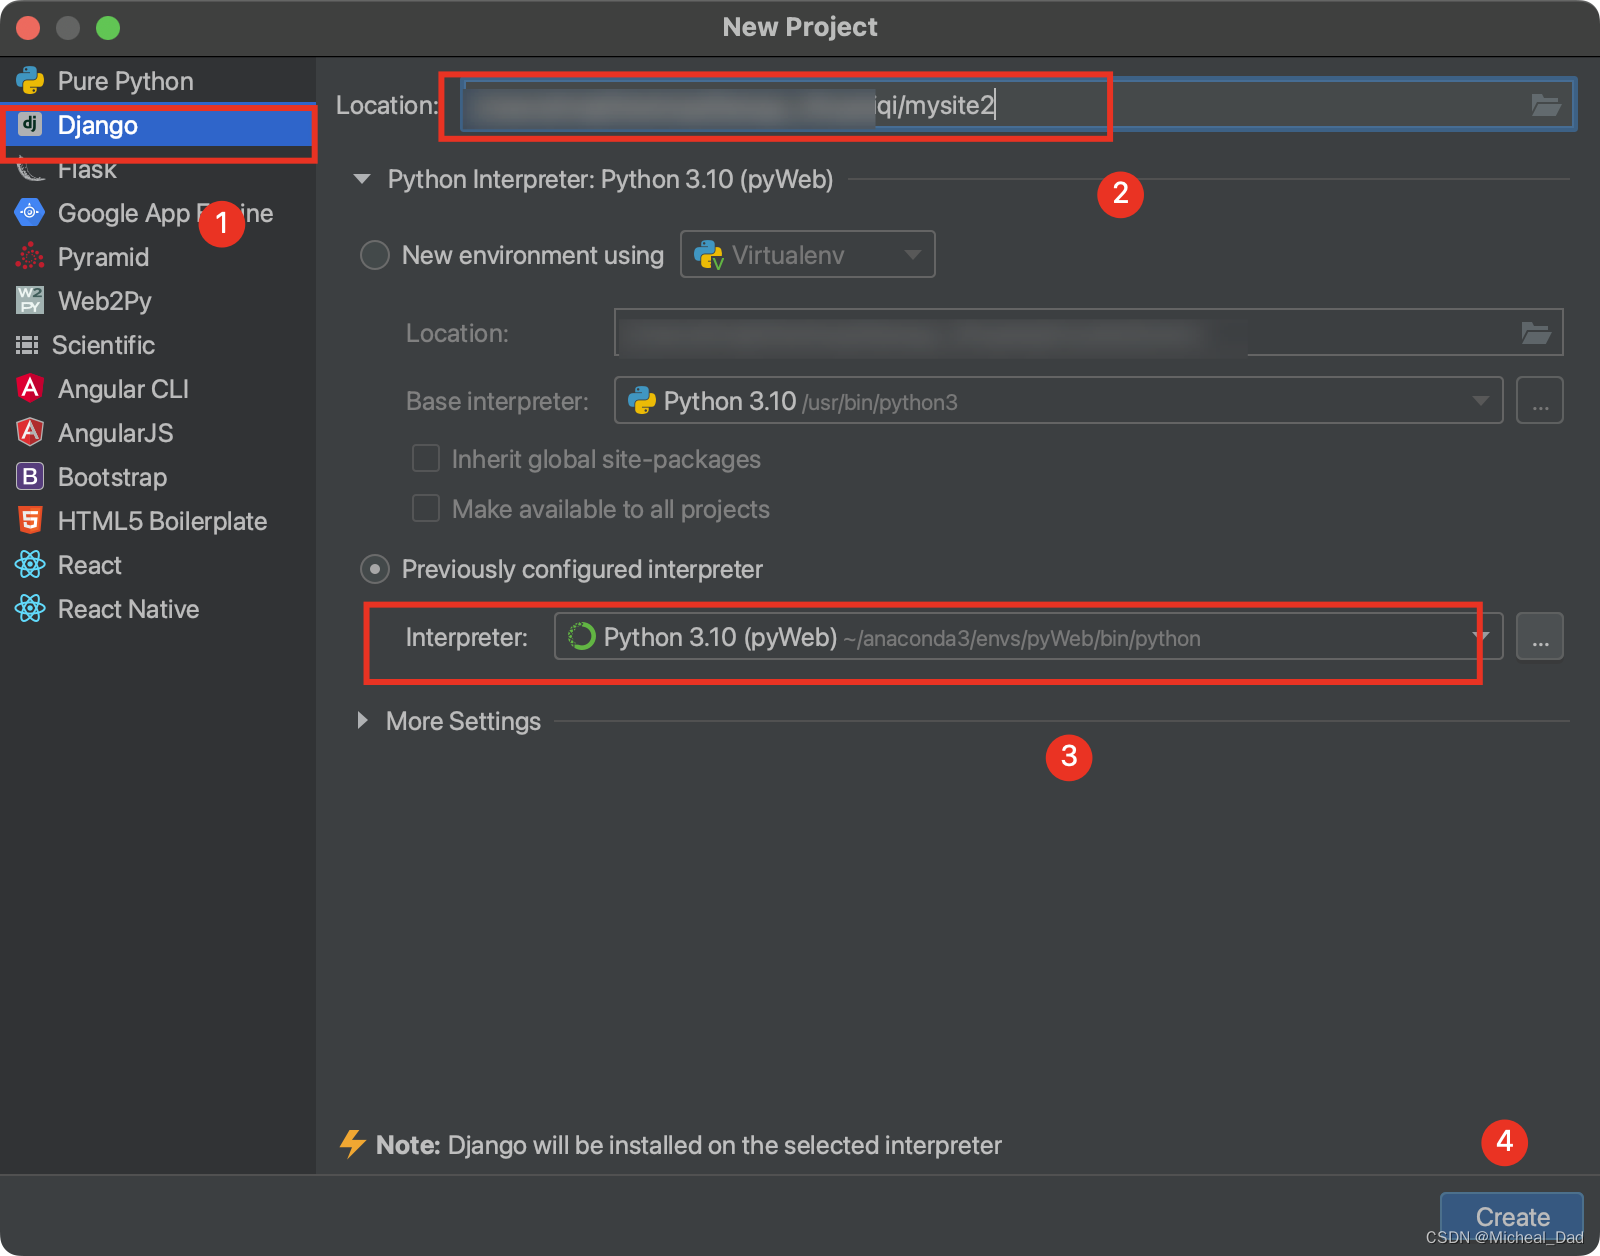
Task: Select the AngularJS icon
Action: click(30, 432)
